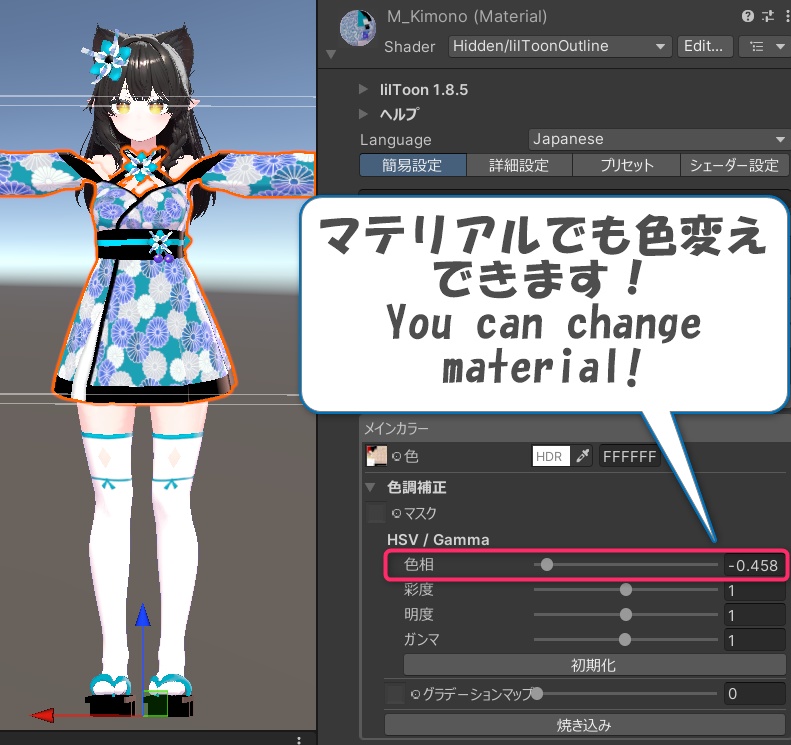Click the ガンマ value field
The height and width of the screenshot is (745, 791).
(754, 641)
